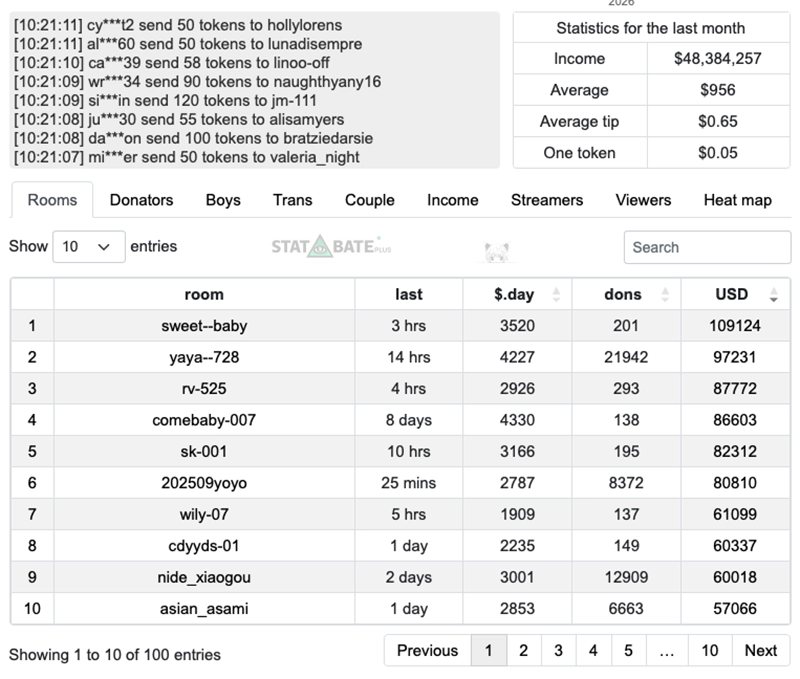The image size is (800, 679).
Task: Open the 202509yoyo room entry
Action: [x=204, y=483]
